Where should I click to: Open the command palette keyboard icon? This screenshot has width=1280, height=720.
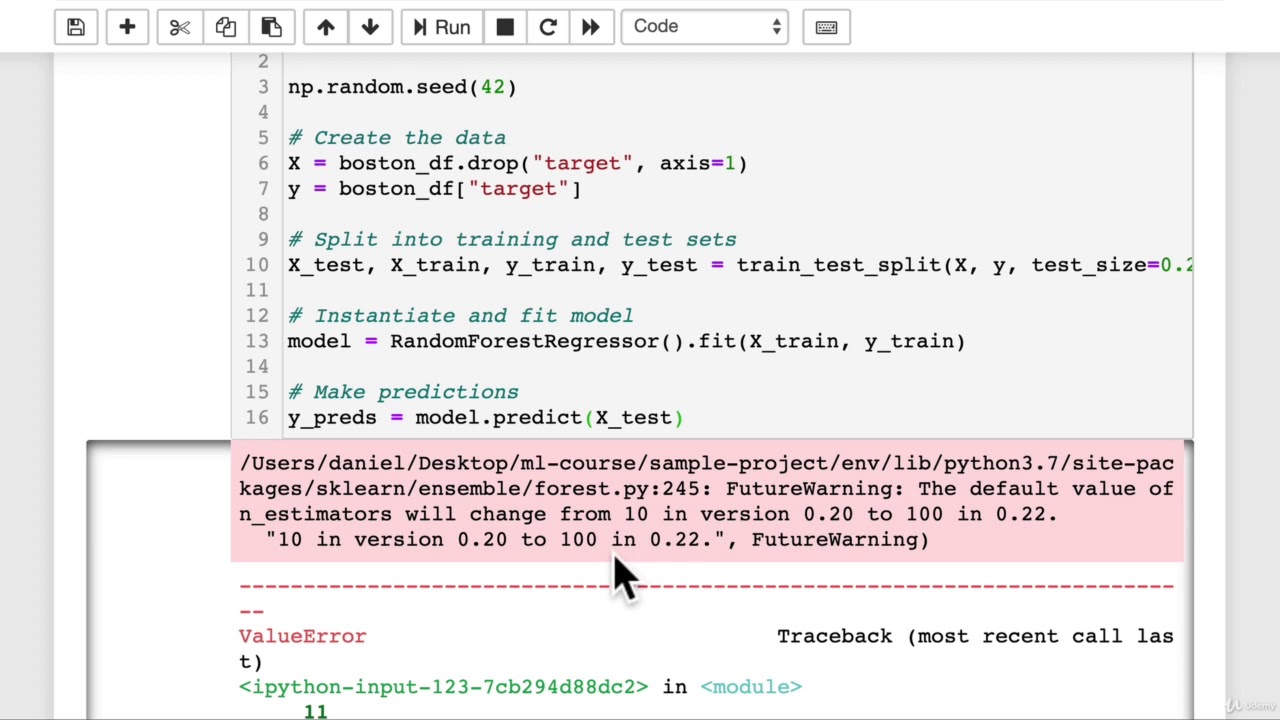click(826, 27)
